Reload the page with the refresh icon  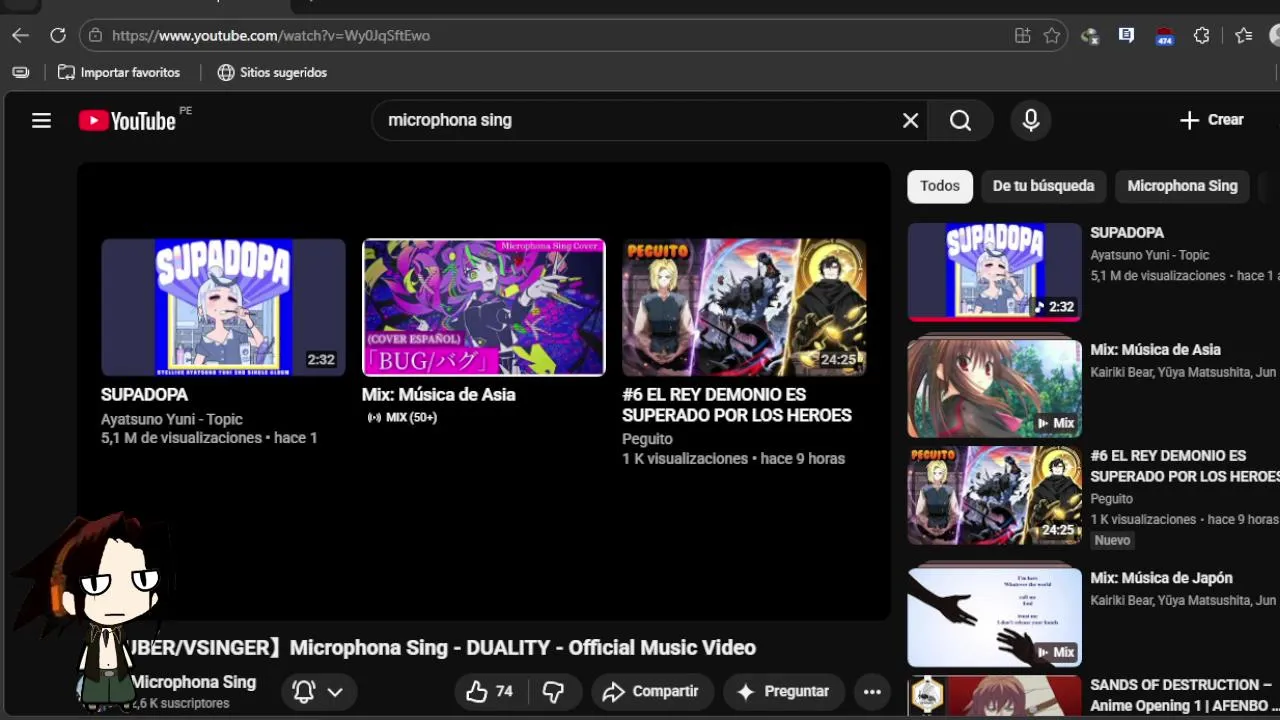[58, 35]
